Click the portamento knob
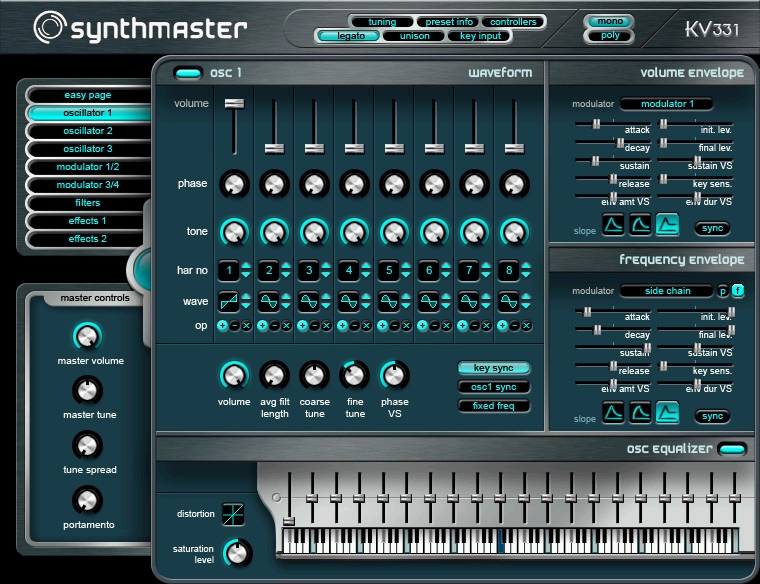 point(87,500)
